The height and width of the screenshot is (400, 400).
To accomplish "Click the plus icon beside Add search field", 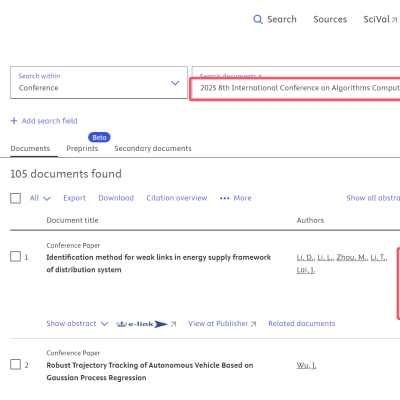I will point(14,121).
